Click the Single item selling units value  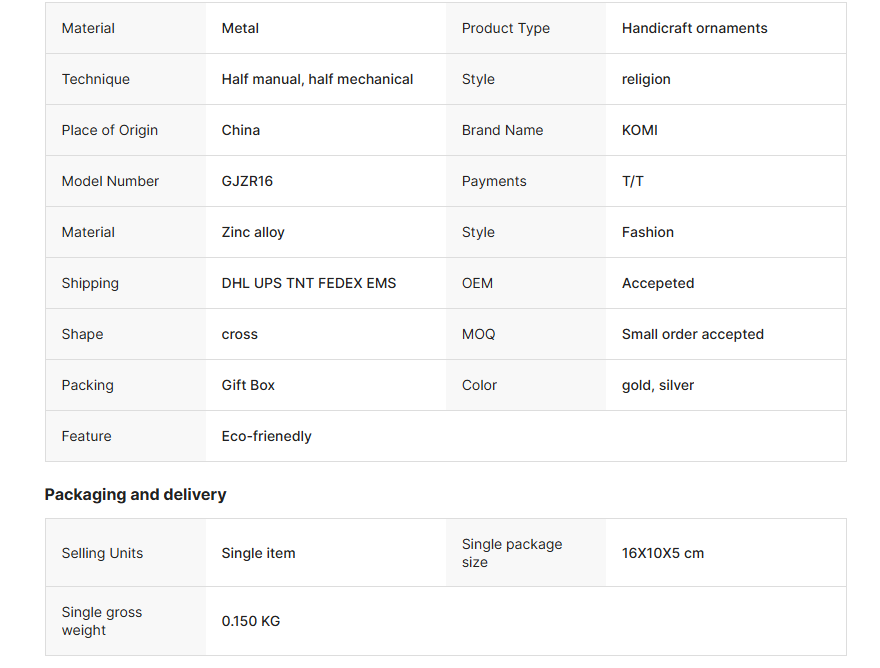pos(258,553)
